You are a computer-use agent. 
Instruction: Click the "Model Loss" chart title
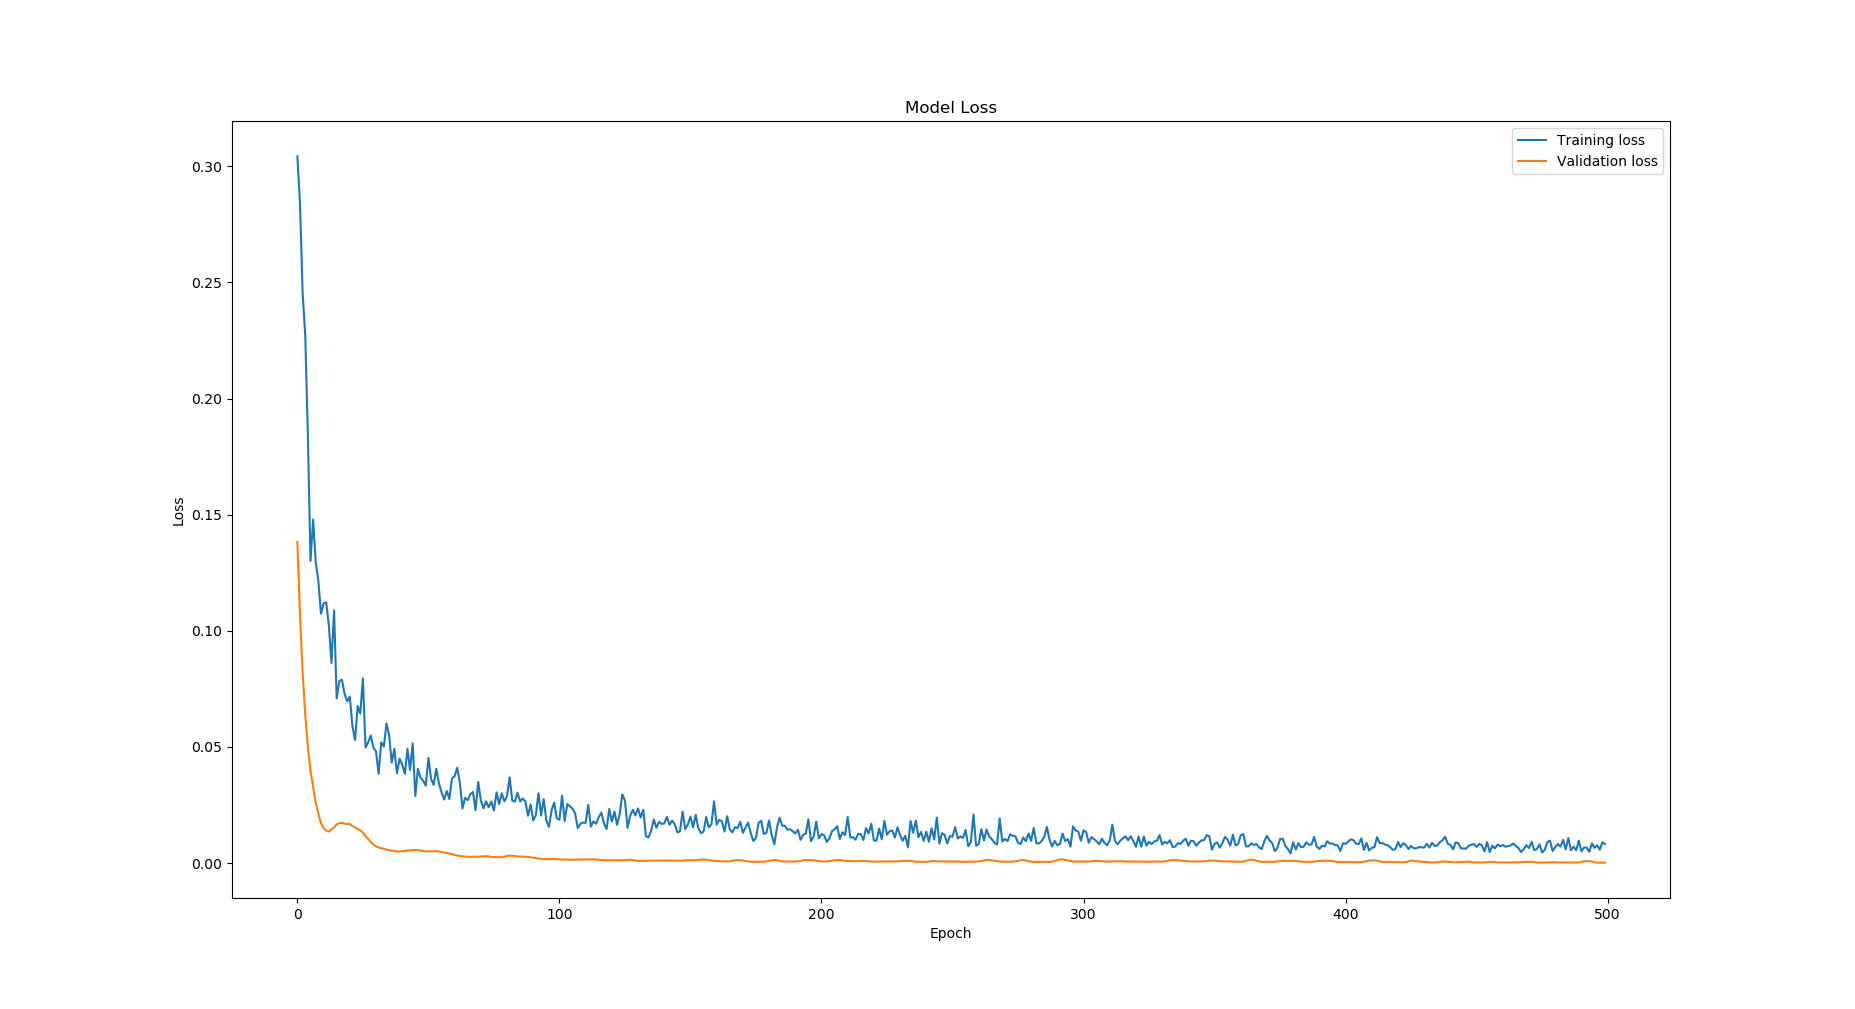coord(950,108)
